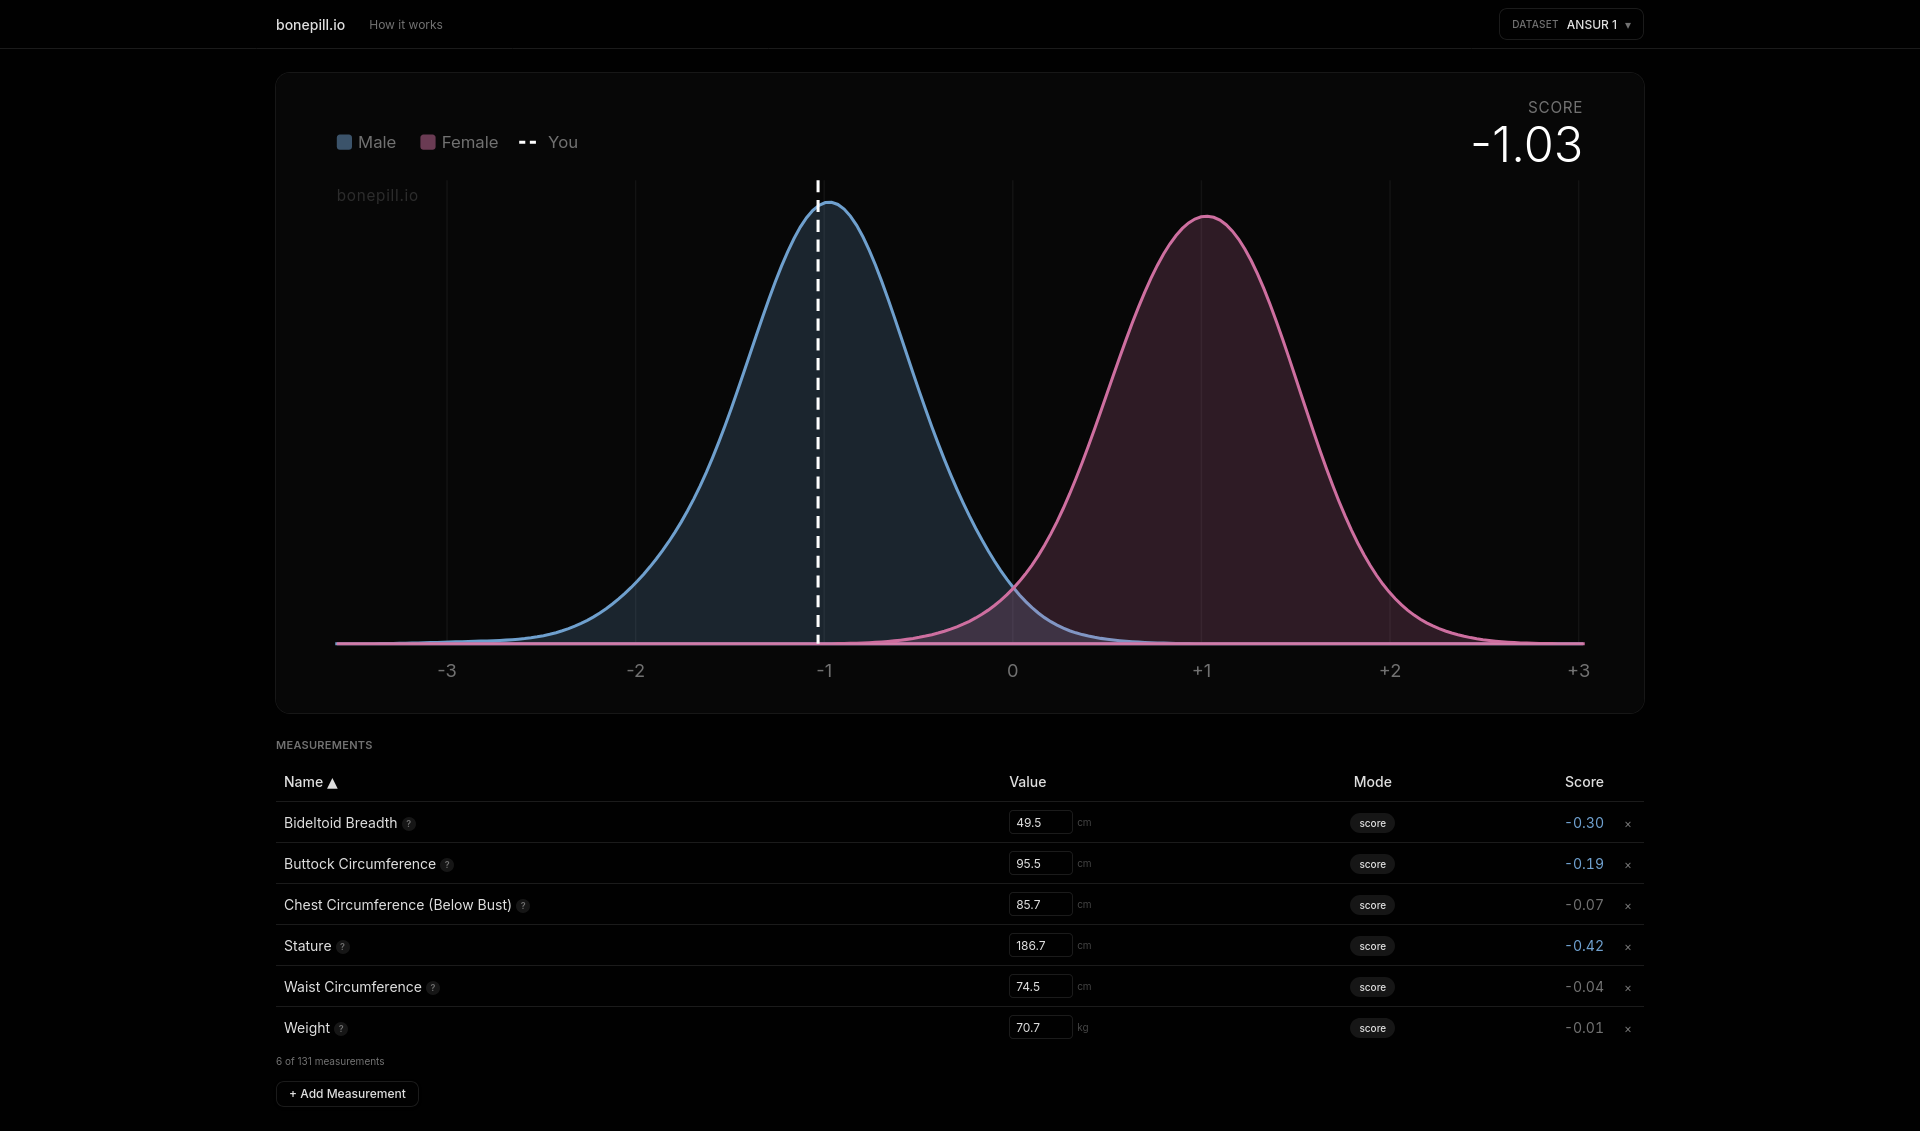Remove the Bideltoid Breadth measurement row
Screen dimensions: 1920x1131
coord(1628,824)
